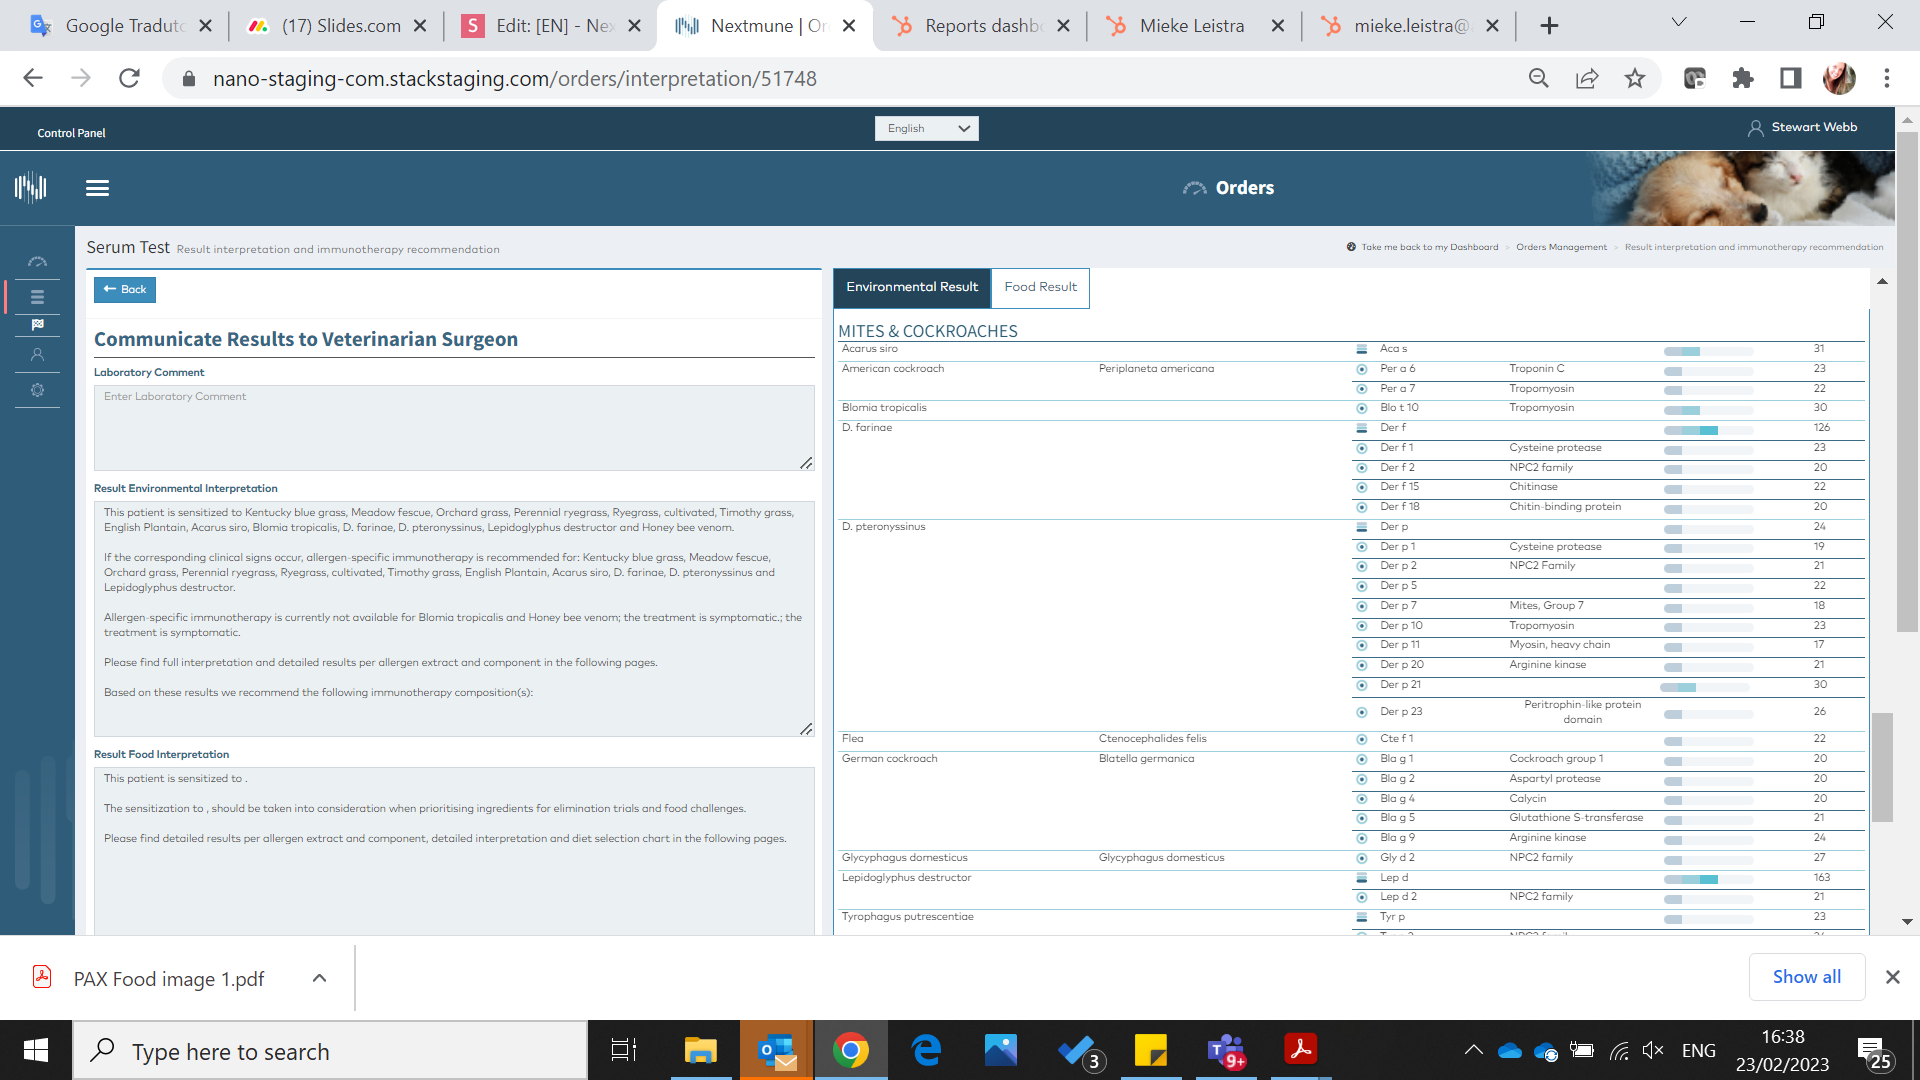Click the Laboratory Comment text field
Screen dimensions: 1920x1080
point(453,427)
